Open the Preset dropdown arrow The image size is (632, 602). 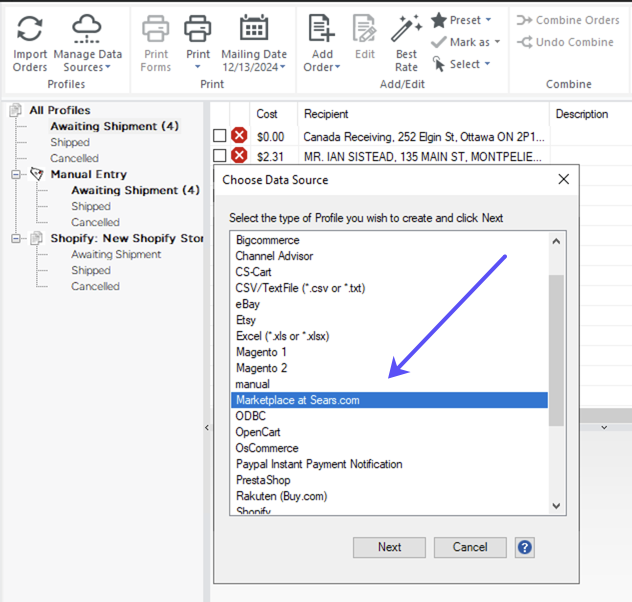(x=489, y=20)
